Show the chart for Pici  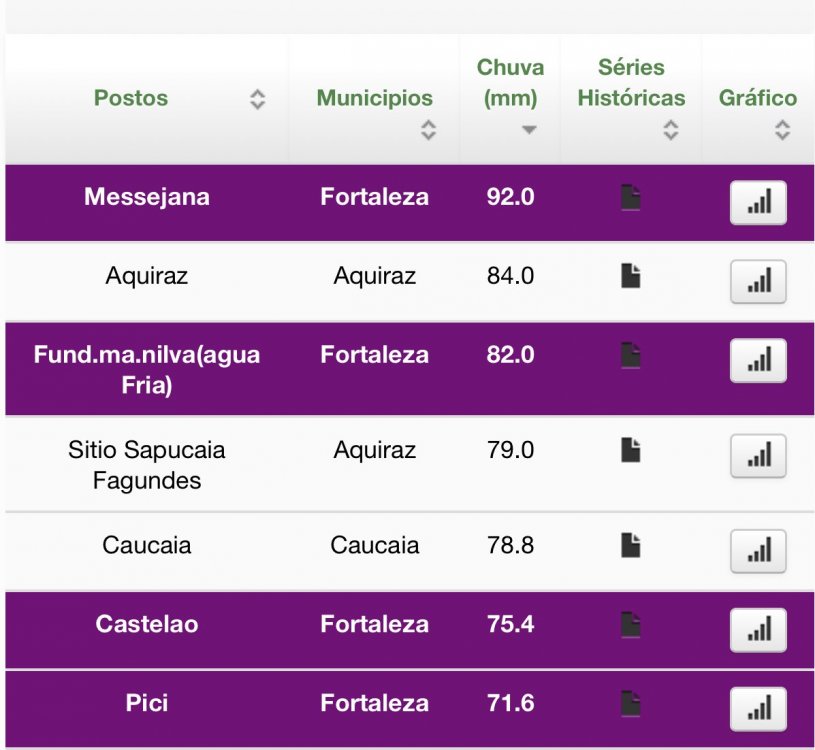pyautogui.click(x=758, y=709)
